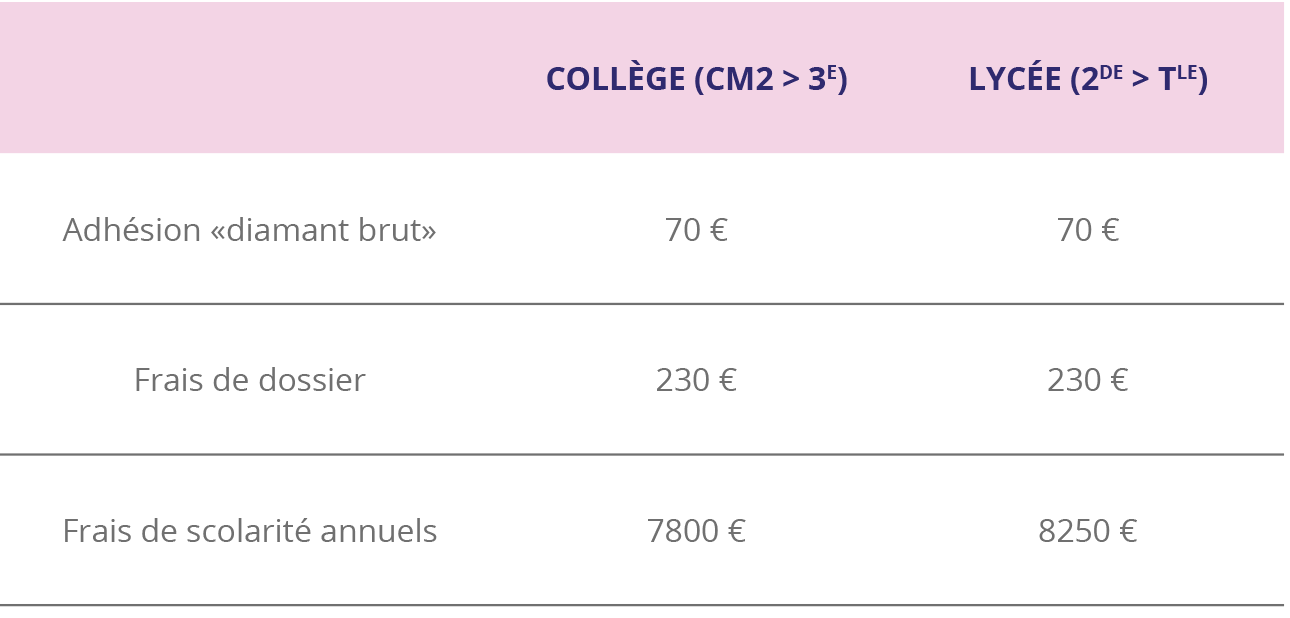The height and width of the screenshot is (618, 1290).
Task: Click the superscript DE in the Lycée header
Action: (1111, 72)
